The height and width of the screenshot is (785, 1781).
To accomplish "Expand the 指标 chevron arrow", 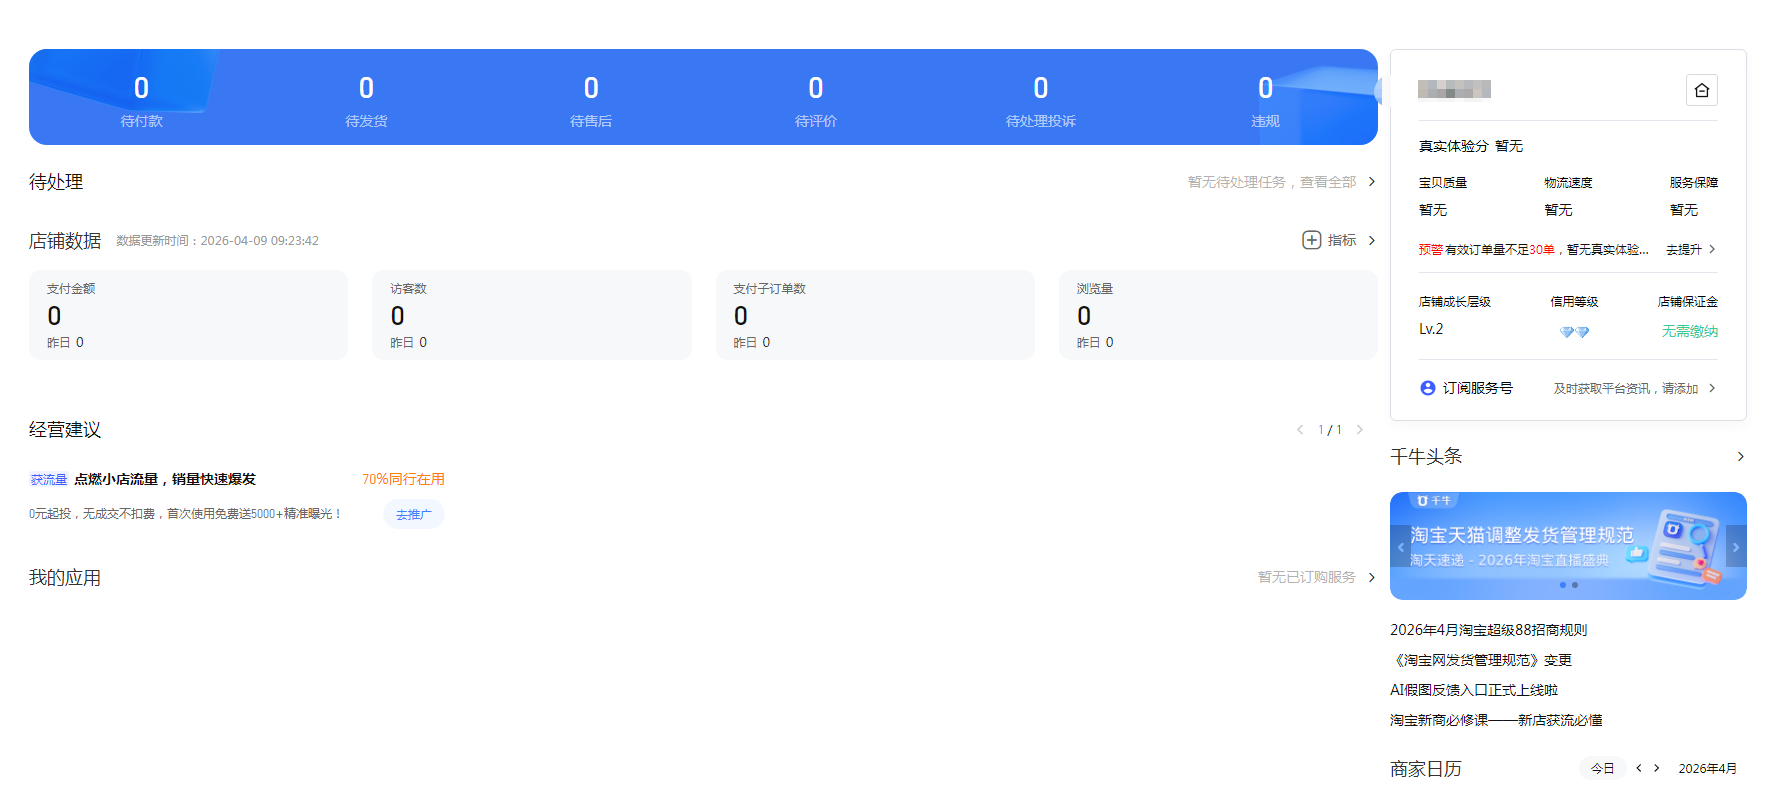I will (x=1371, y=240).
